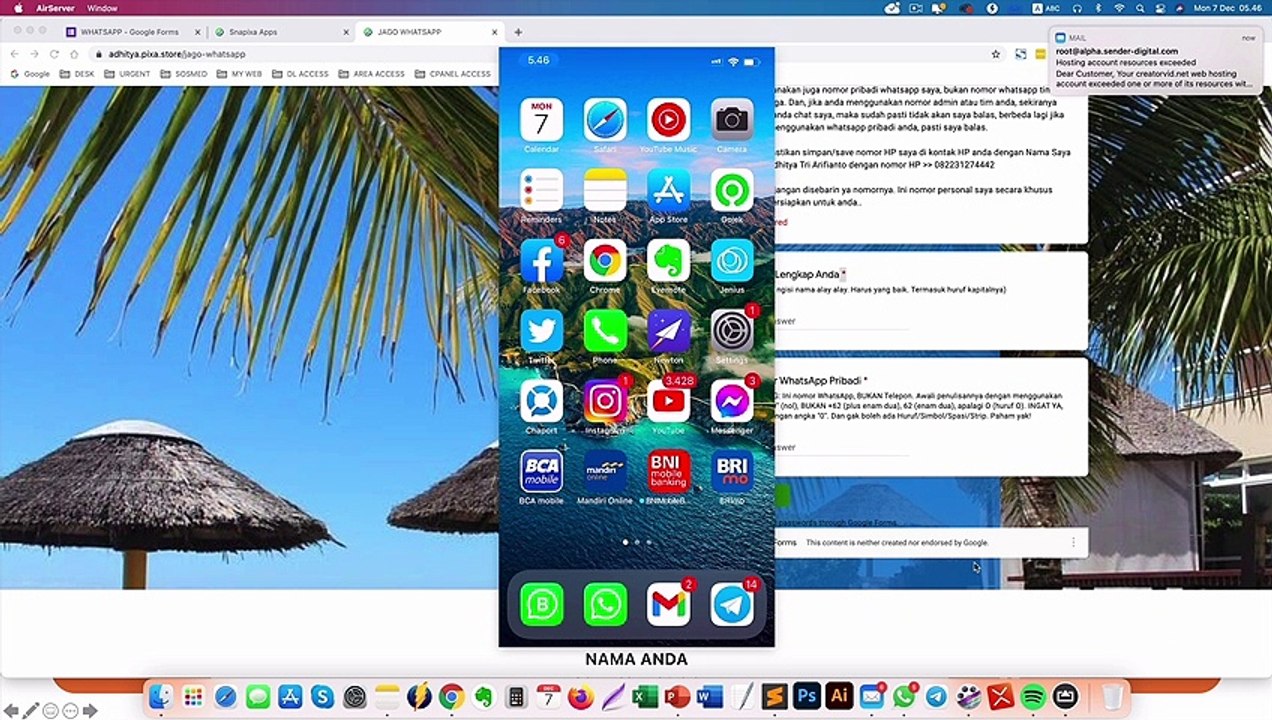The height and width of the screenshot is (720, 1272).
Task: Open the Trash in the dock
Action: (1112, 697)
